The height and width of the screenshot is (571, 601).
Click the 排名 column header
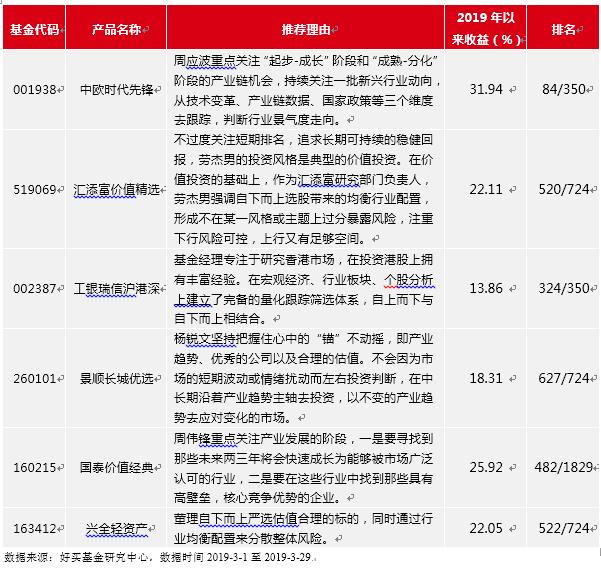pyautogui.click(x=563, y=29)
